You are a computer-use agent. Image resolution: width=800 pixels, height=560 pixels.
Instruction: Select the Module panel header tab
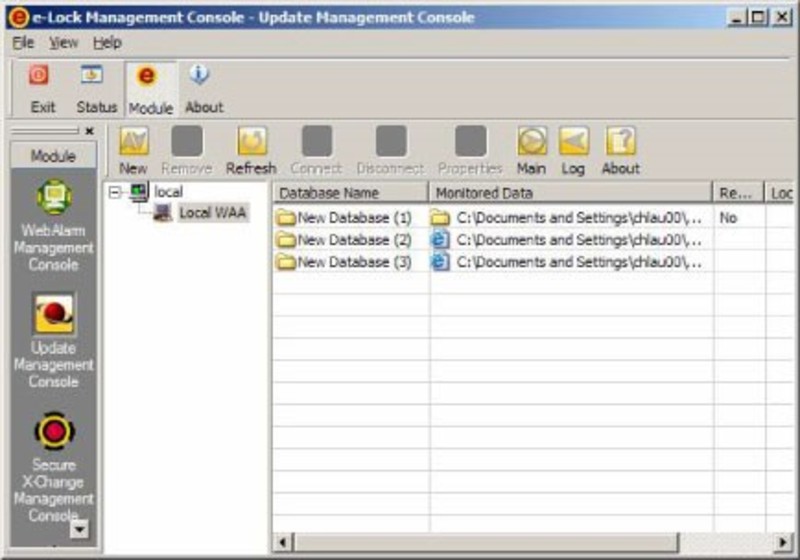tap(53, 156)
